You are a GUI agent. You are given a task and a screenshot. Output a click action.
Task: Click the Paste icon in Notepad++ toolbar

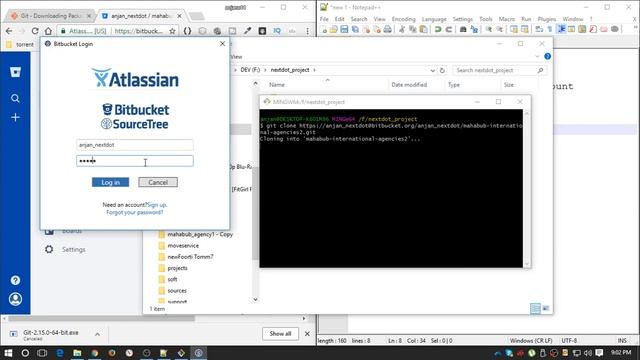(x=424, y=29)
